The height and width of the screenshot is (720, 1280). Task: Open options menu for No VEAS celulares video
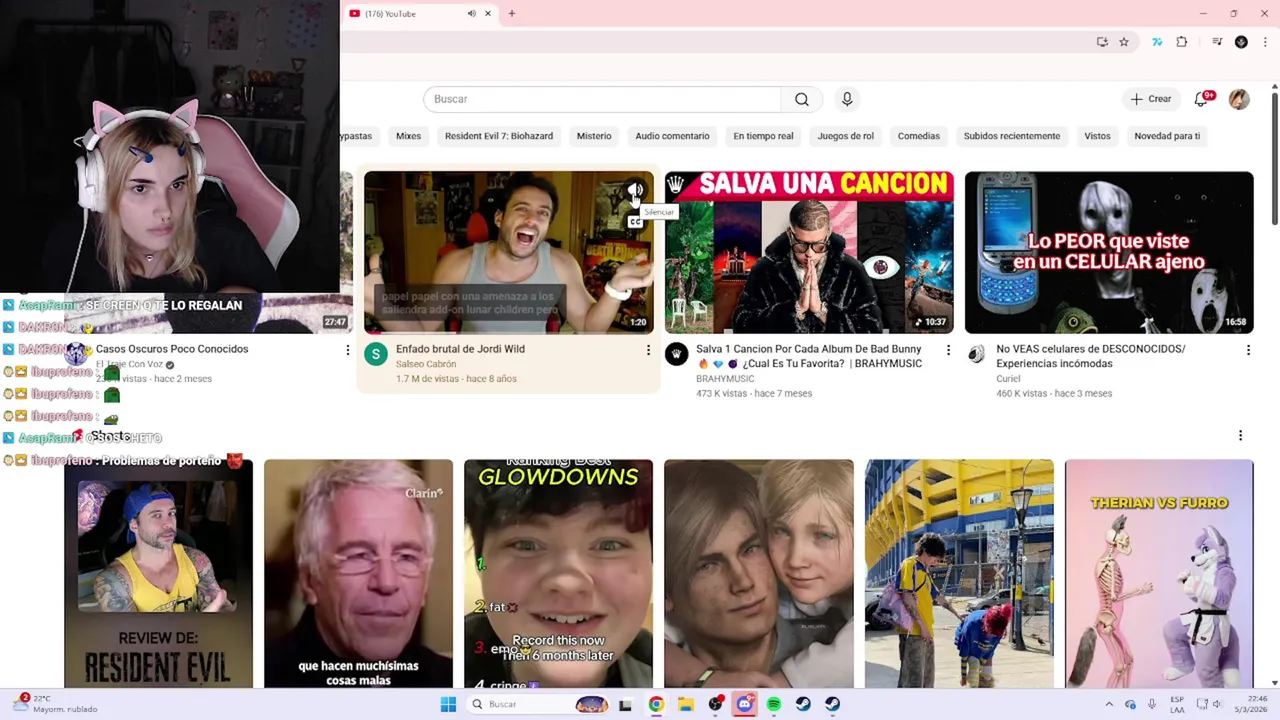[x=1248, y=350]
